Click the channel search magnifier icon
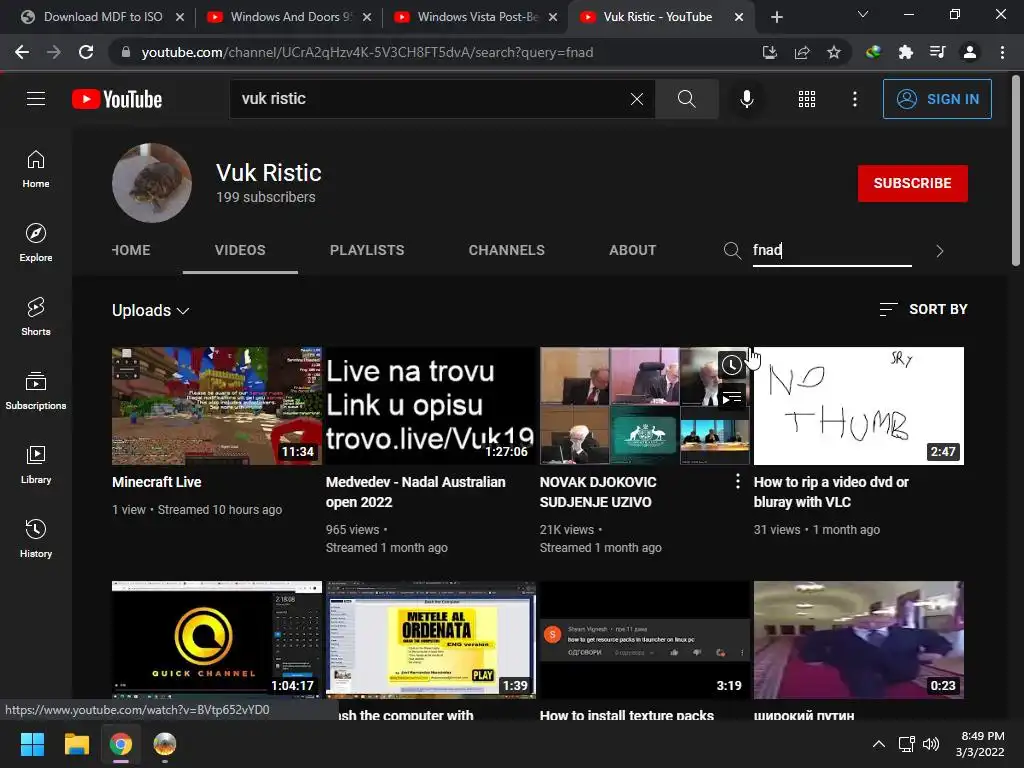The width and height of the screenshot is (1024, 768). (732, 251)
